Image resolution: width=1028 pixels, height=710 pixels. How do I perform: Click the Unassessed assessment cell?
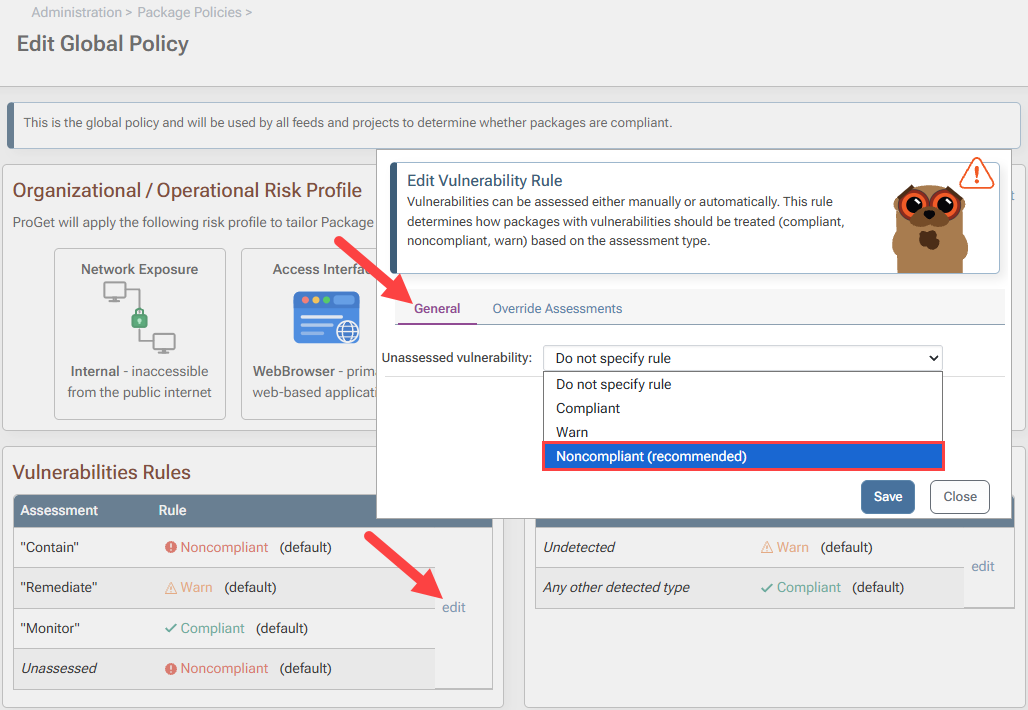pos(58,668)
